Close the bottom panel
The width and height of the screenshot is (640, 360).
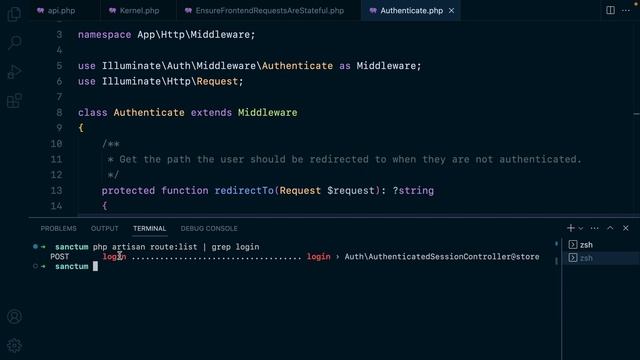pyautogui.click(x=626, y=228)
